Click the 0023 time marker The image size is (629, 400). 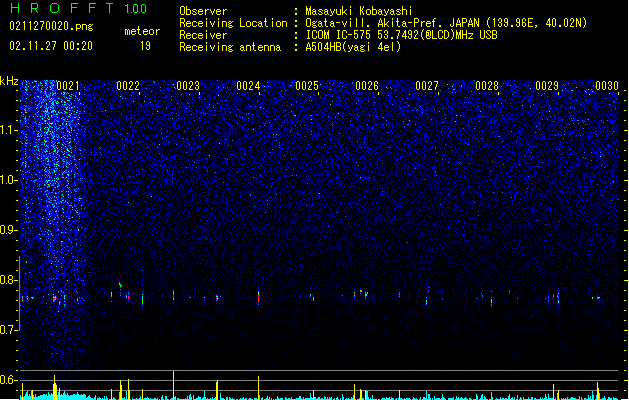point(188,86)
